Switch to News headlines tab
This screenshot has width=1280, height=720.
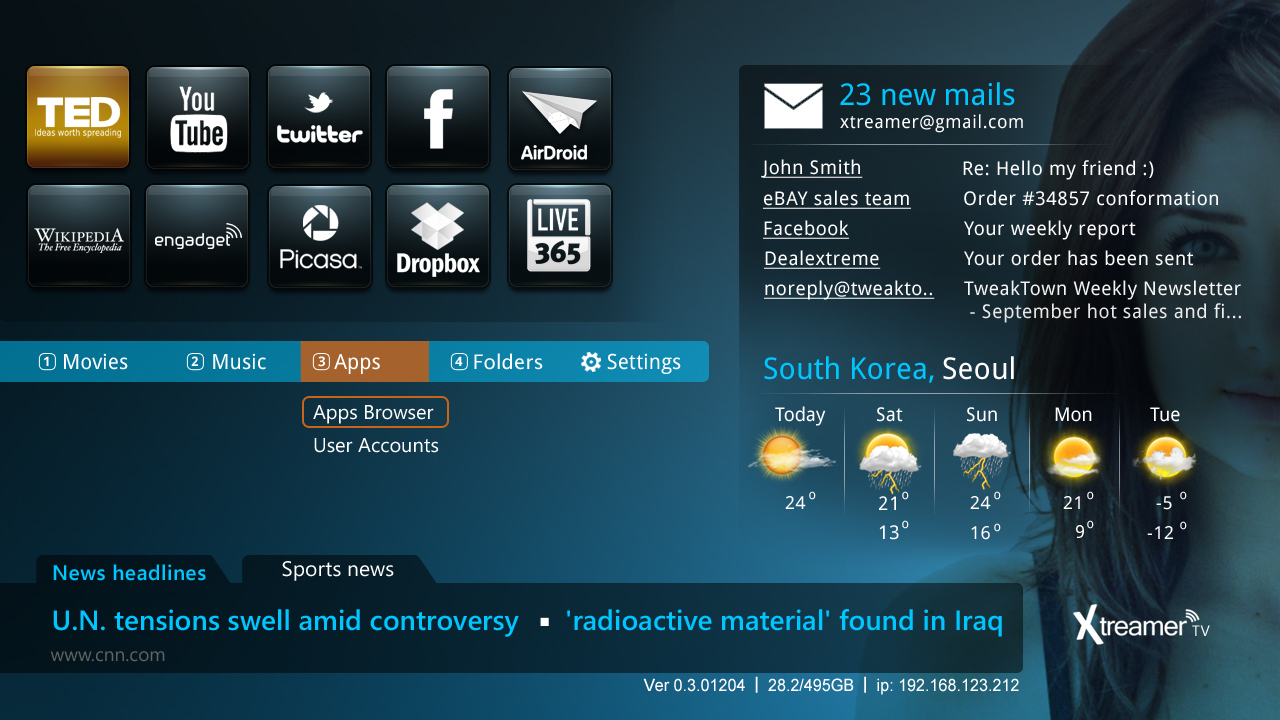tap(129, 572)
